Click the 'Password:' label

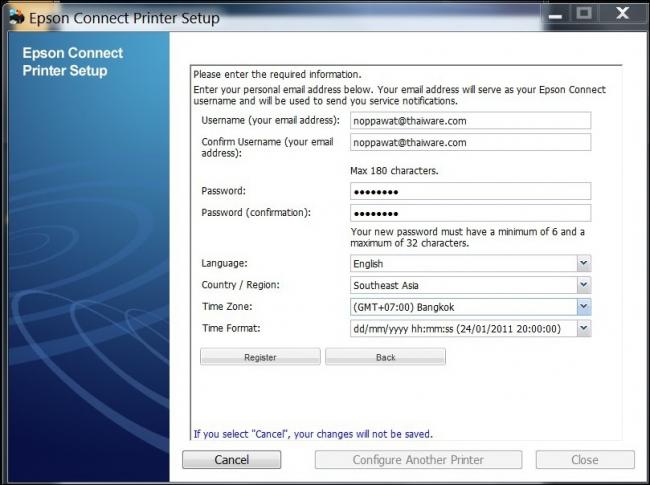pyautogui.click(x=223, y=191)
